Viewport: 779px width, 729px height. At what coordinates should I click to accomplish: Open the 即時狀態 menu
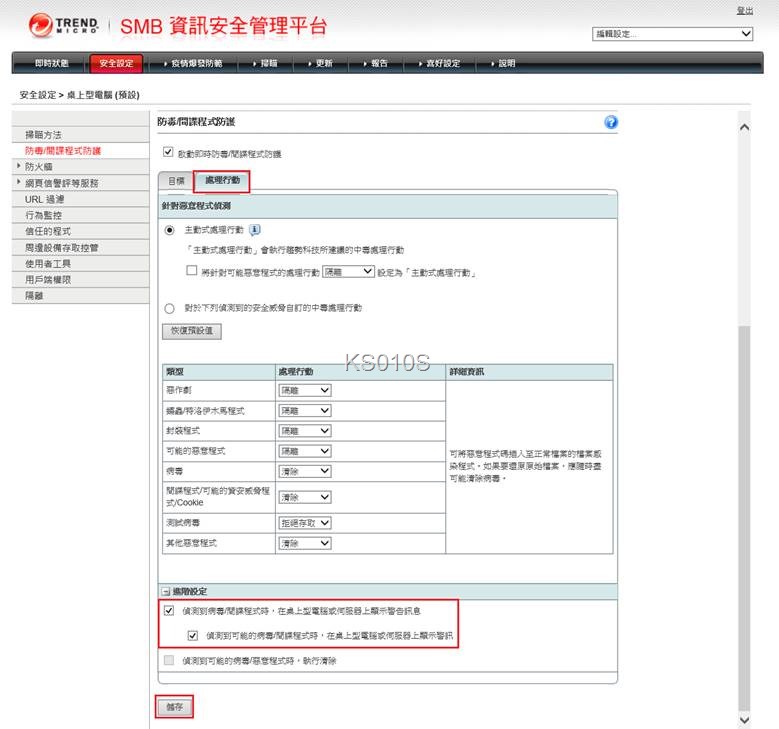[x=52, y=63]
